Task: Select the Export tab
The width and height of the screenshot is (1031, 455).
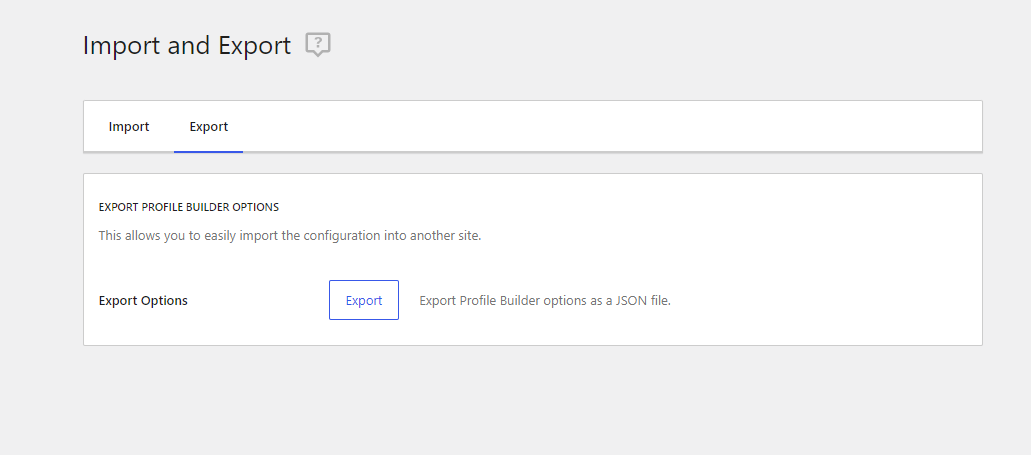Action: [208, 126]
